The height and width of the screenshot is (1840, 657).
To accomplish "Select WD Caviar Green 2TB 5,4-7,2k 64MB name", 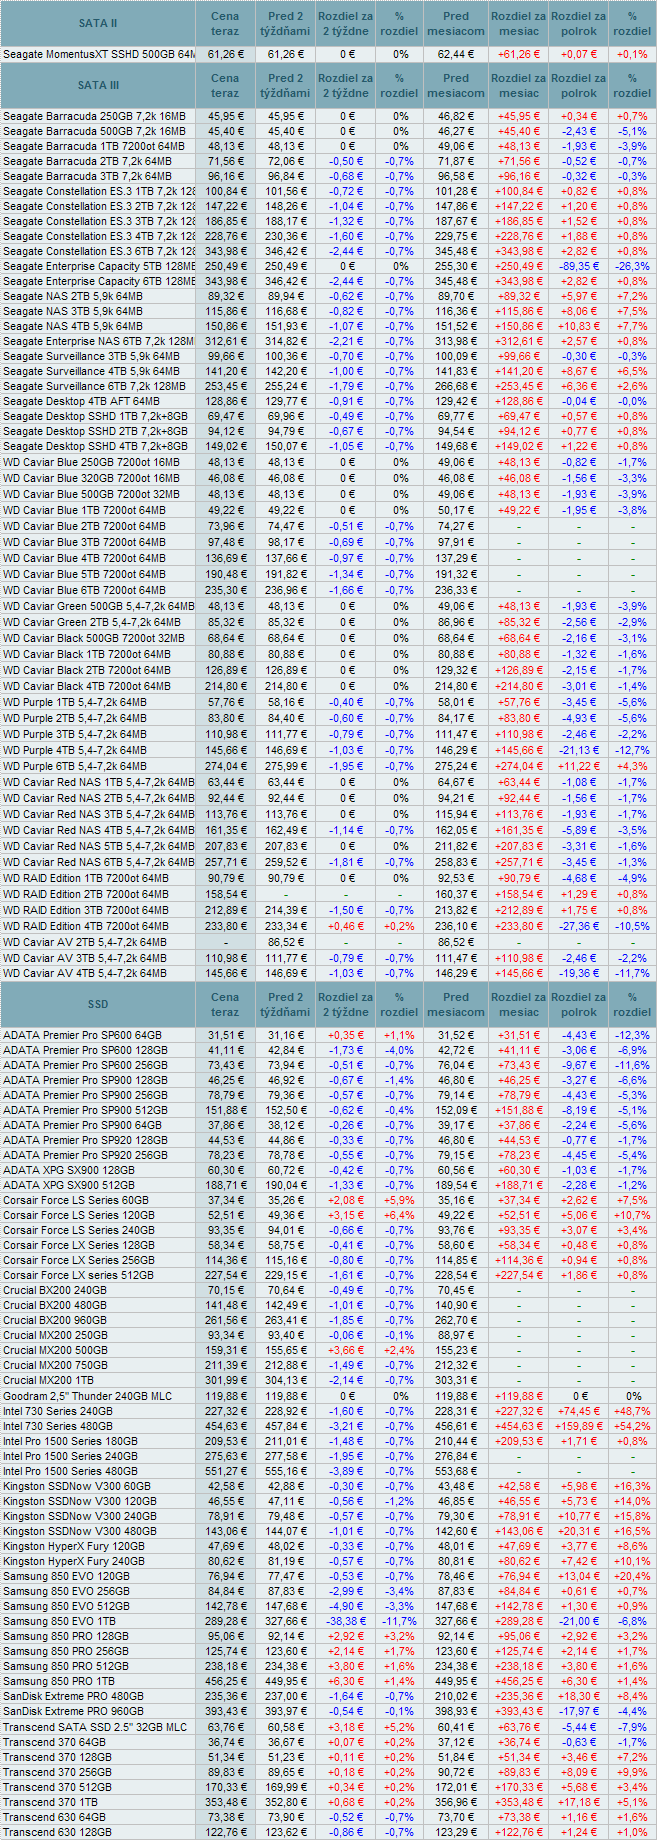I will point(98,623).
